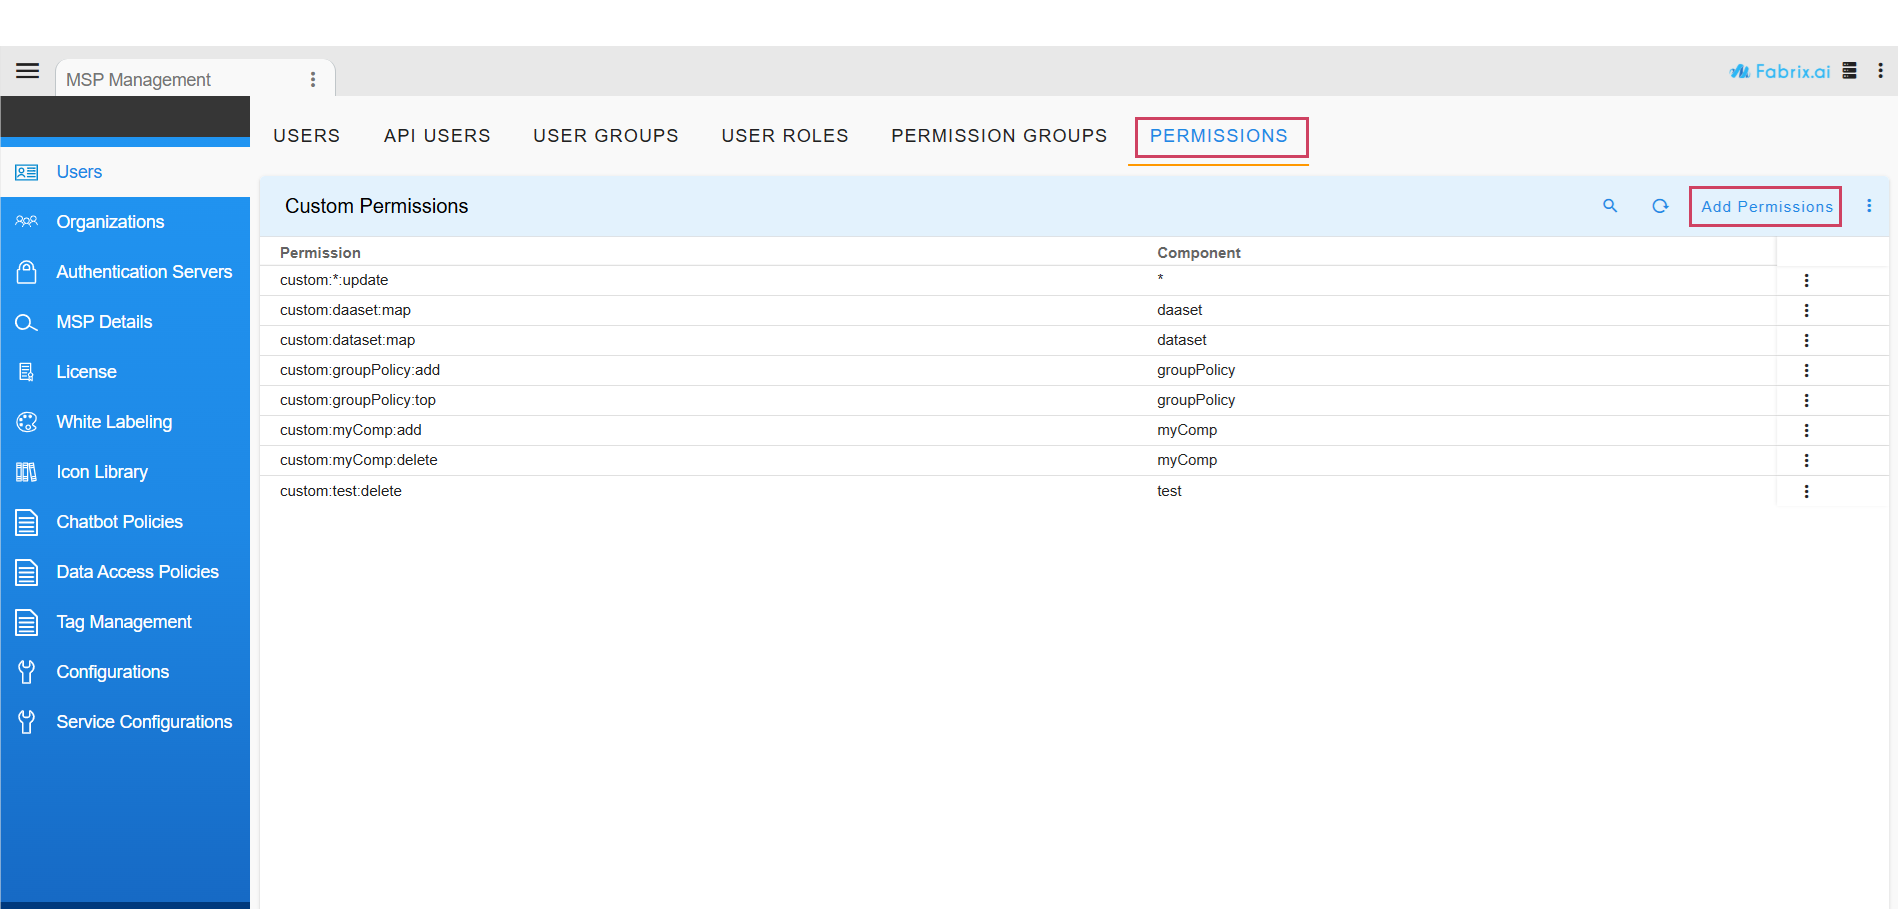Image resolution: width=1898 pixels, height=909 pixels.
Task: Open overflow menu next to Add Permissions
Action: [x=1869, y=206]
